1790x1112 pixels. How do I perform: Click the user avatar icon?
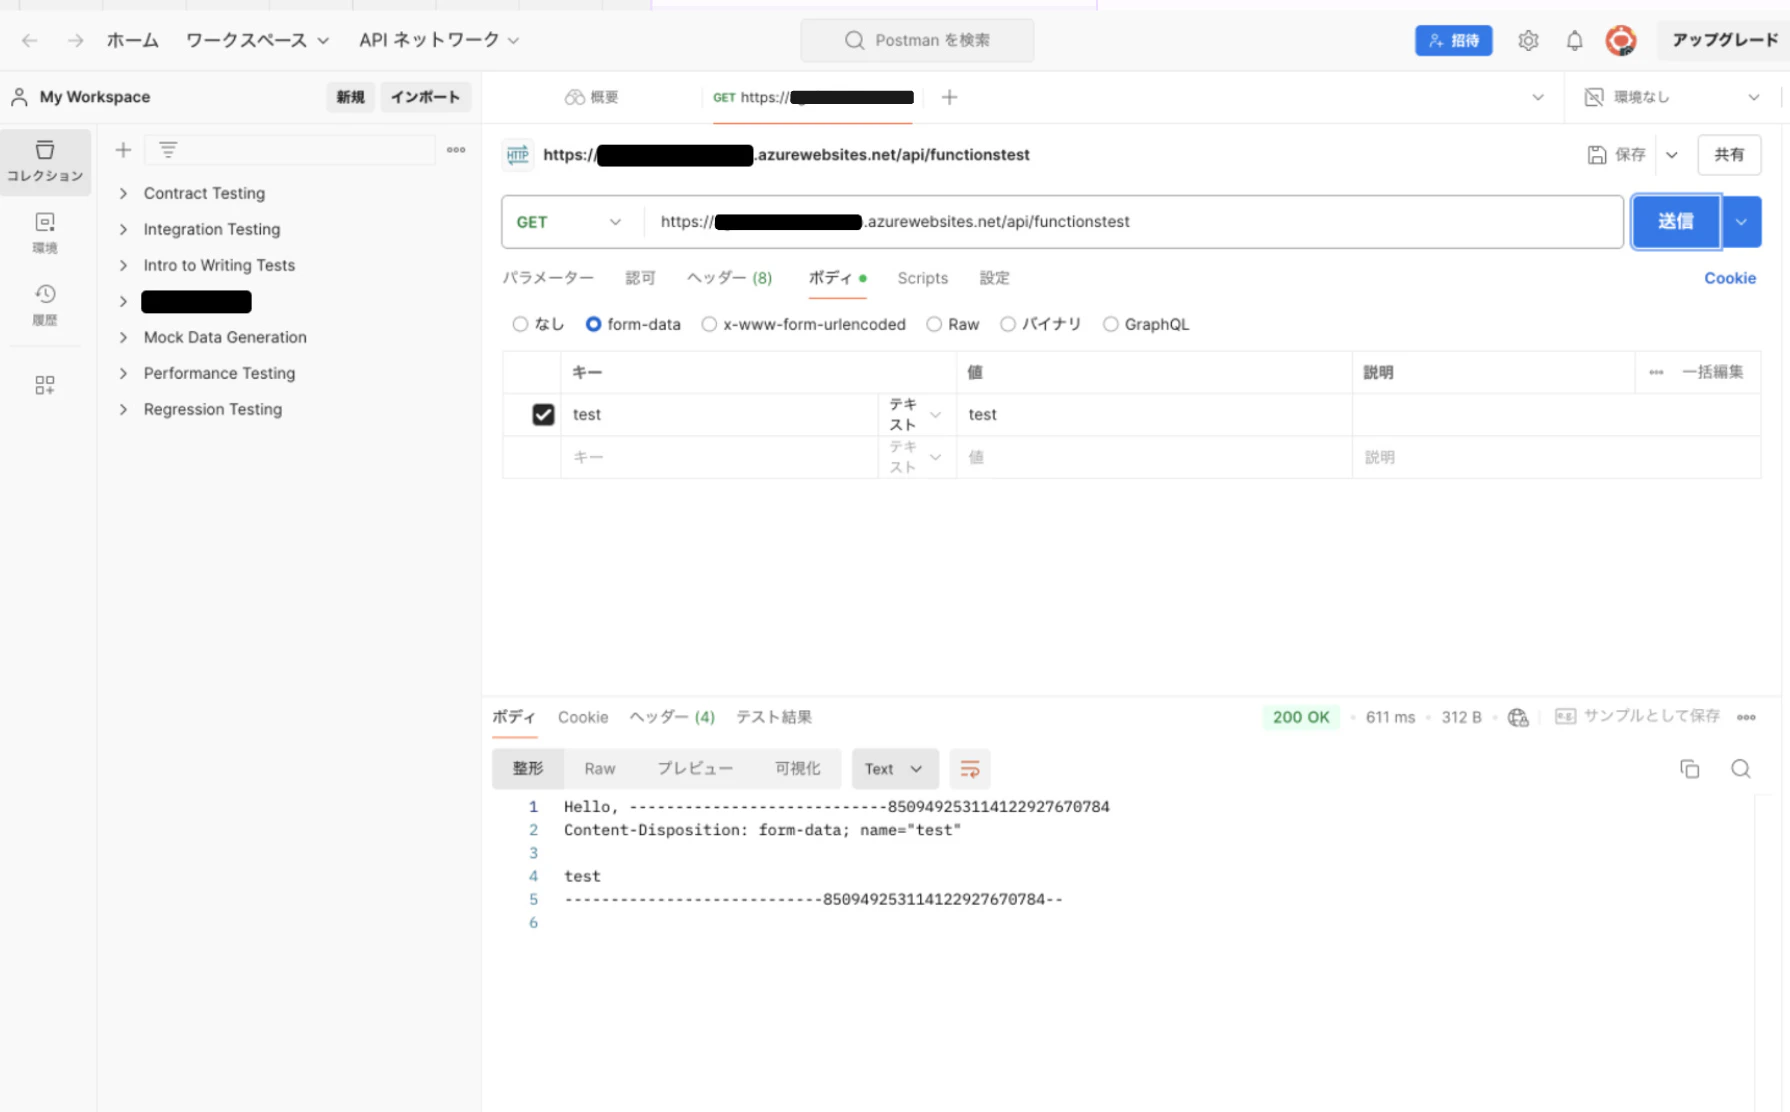(1620, 40)
